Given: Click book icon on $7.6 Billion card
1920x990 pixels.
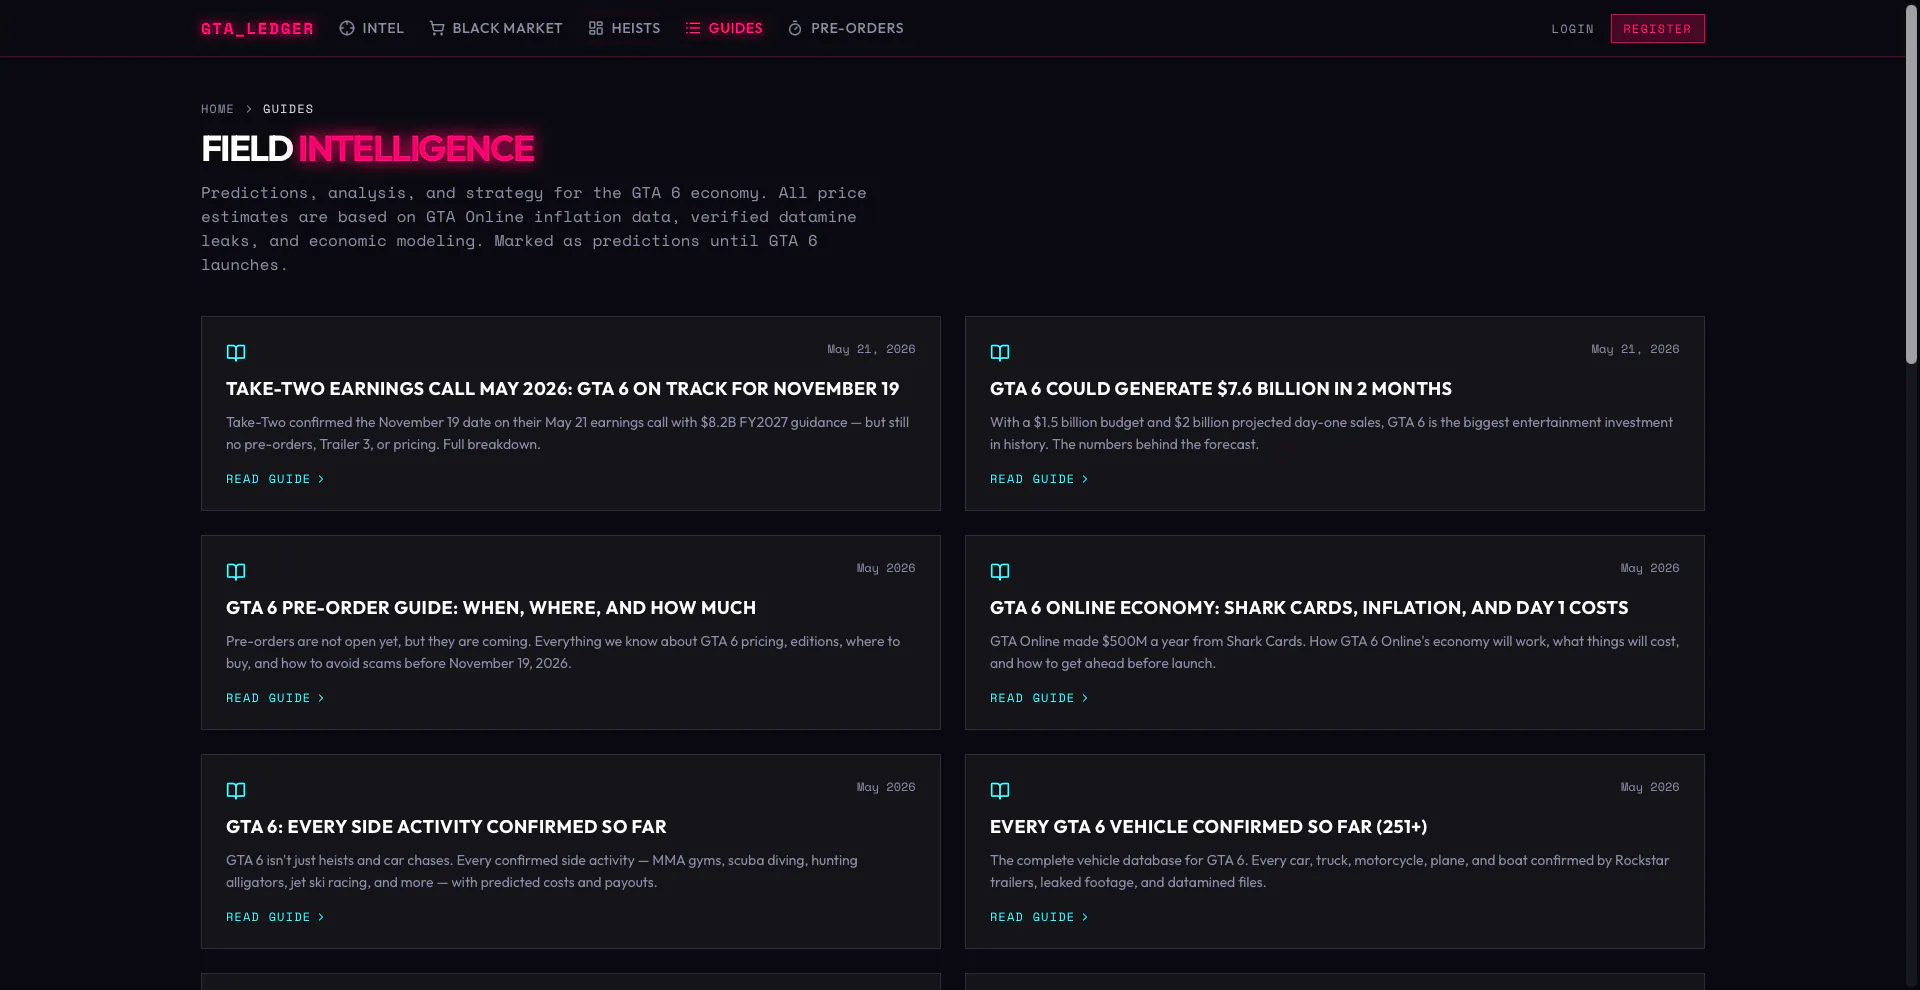Looking at the screenshot, I should (x=1000, y=353).
